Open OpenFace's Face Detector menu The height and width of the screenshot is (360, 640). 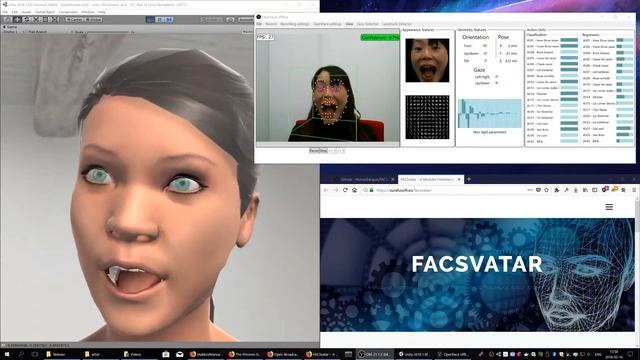367,24
